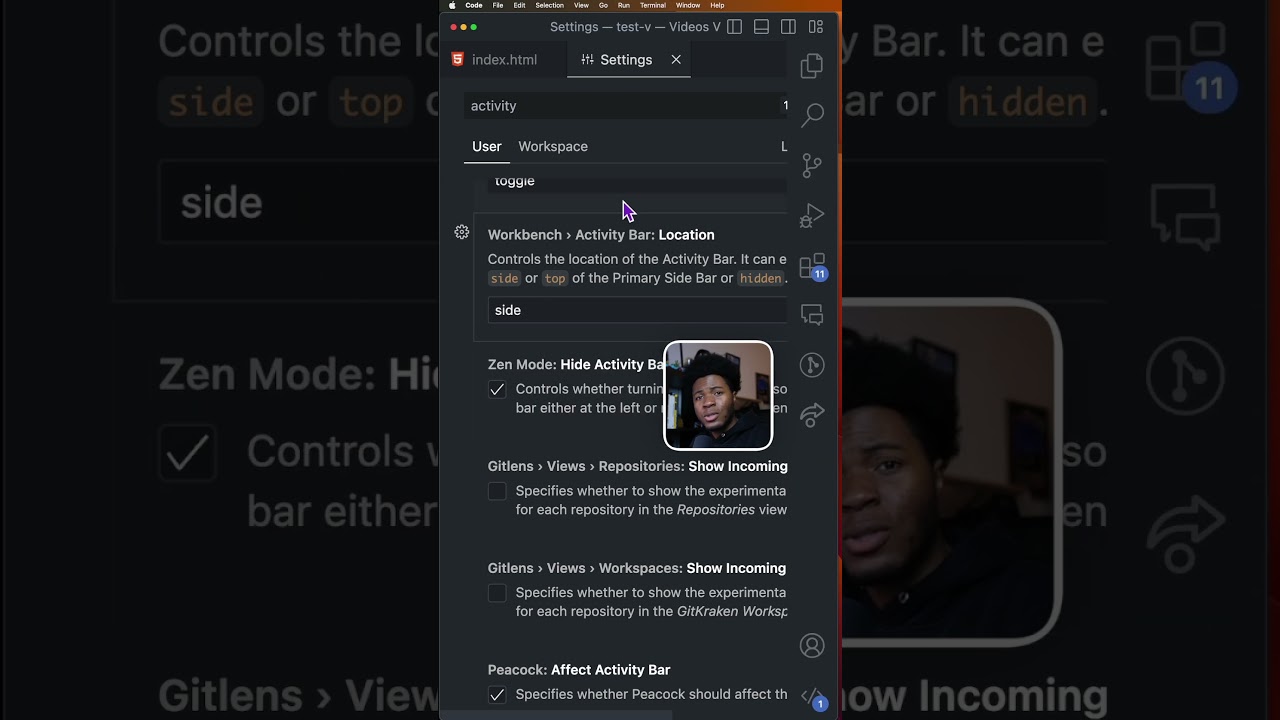Screen dimensions: 1280x720
Task: Click gear icon beside Activity Bar Location setting
Action: pos(462,232)
